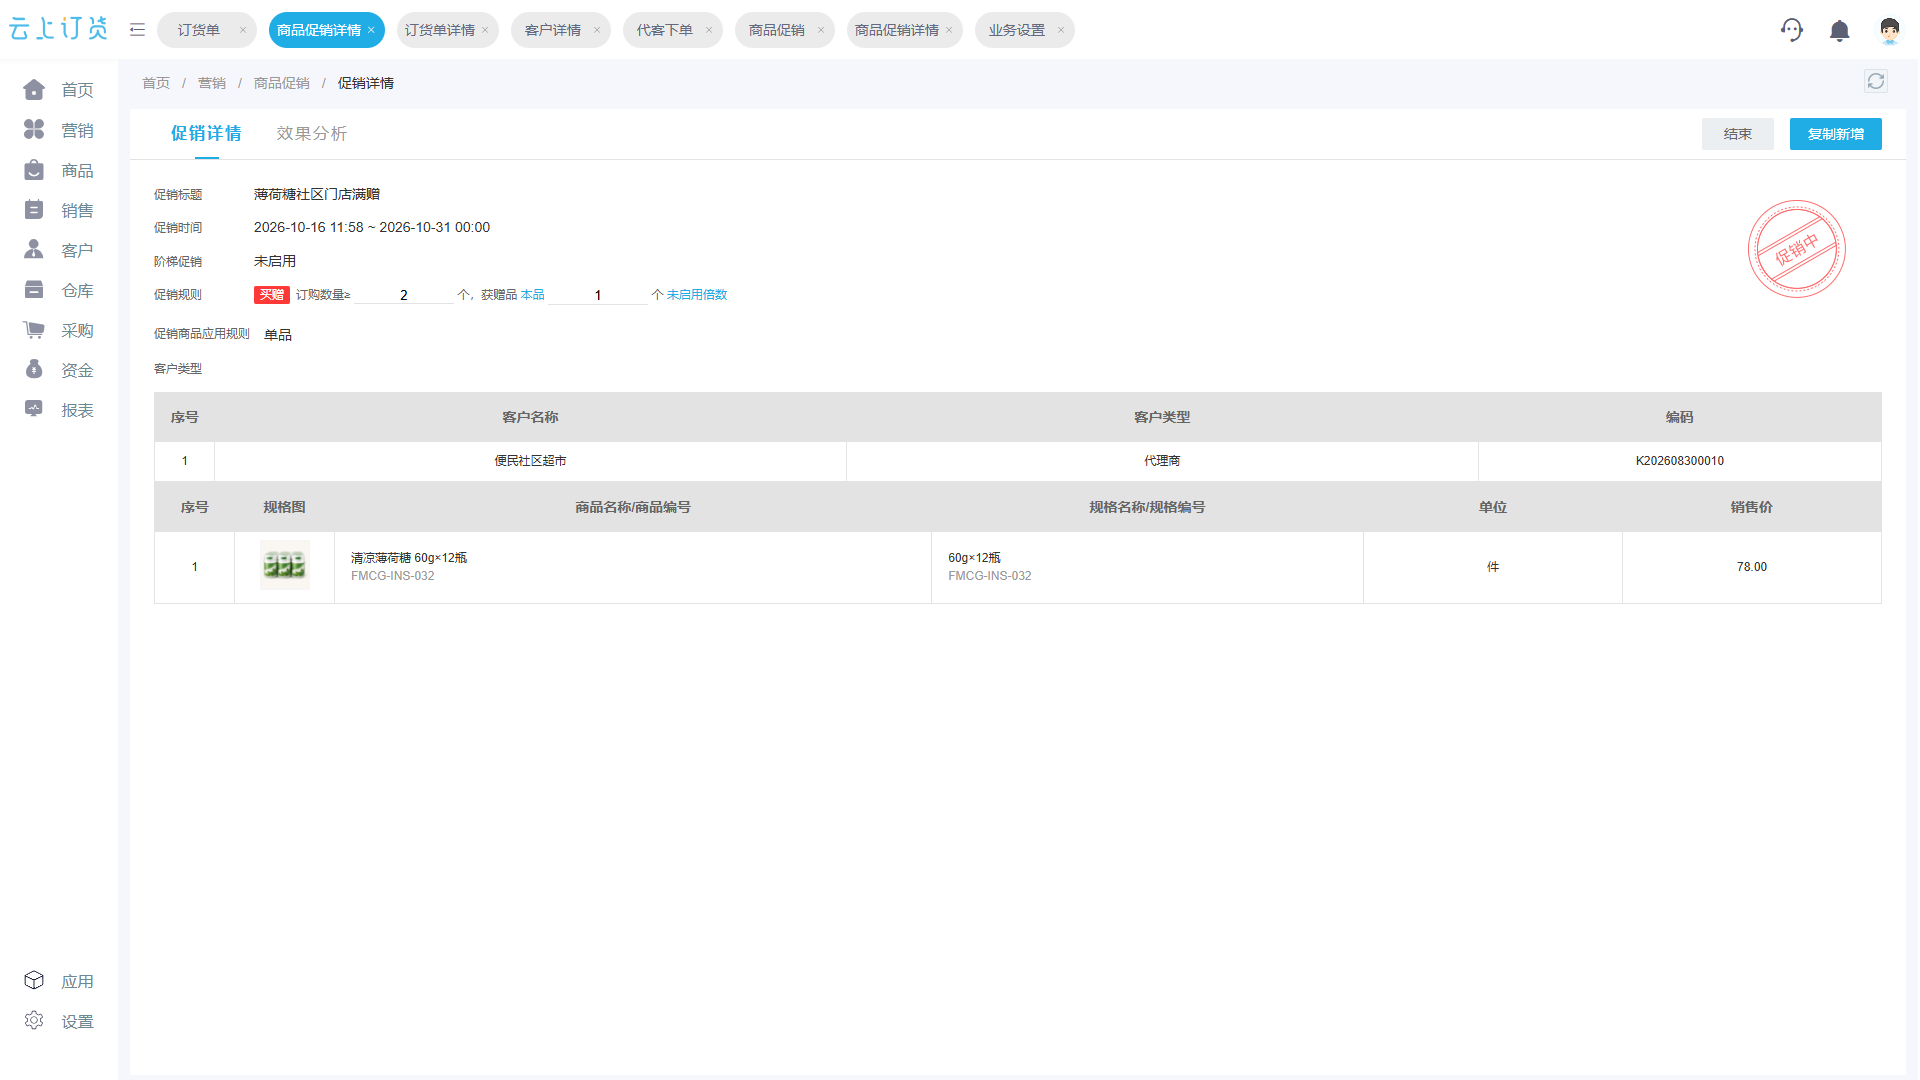This screenshot has height=1080, width=1920.
Task: Switch to the 效果分析 tab
Action: click(312, 134)
